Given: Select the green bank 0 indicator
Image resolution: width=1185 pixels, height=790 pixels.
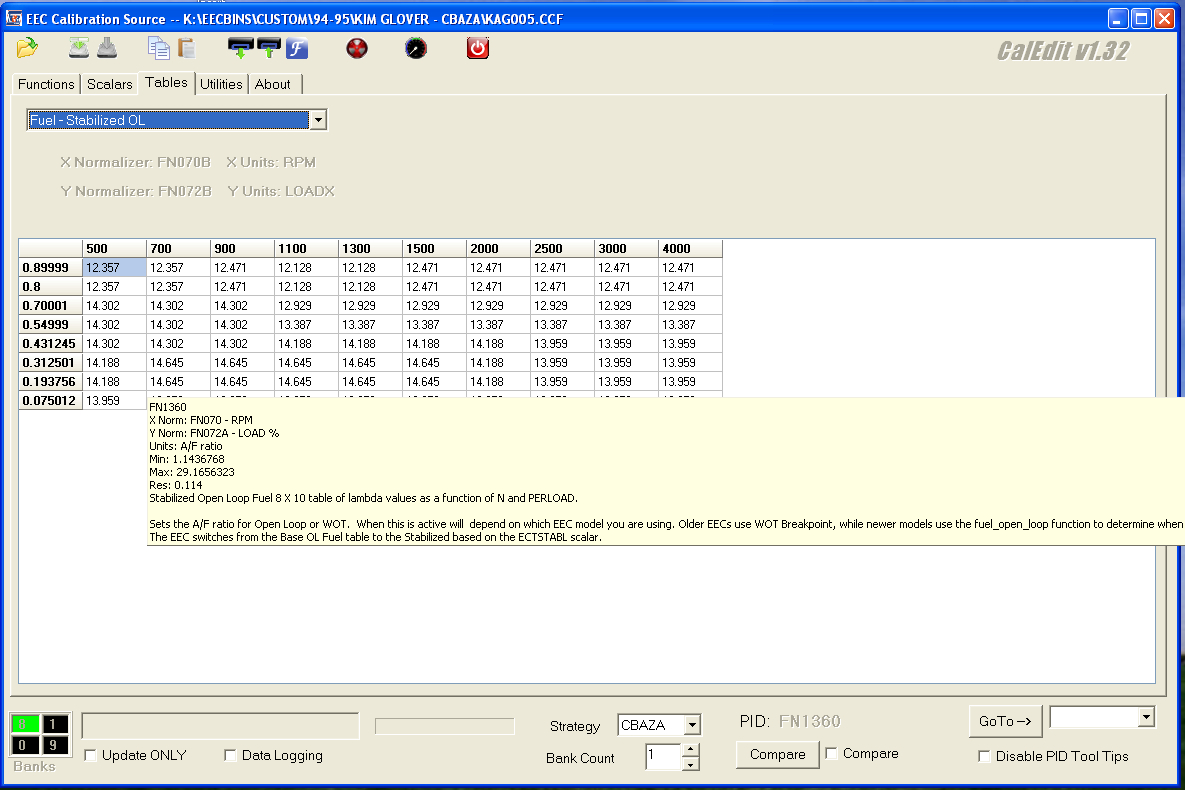Looking at the screenshot, I should (x=24, y=725).
